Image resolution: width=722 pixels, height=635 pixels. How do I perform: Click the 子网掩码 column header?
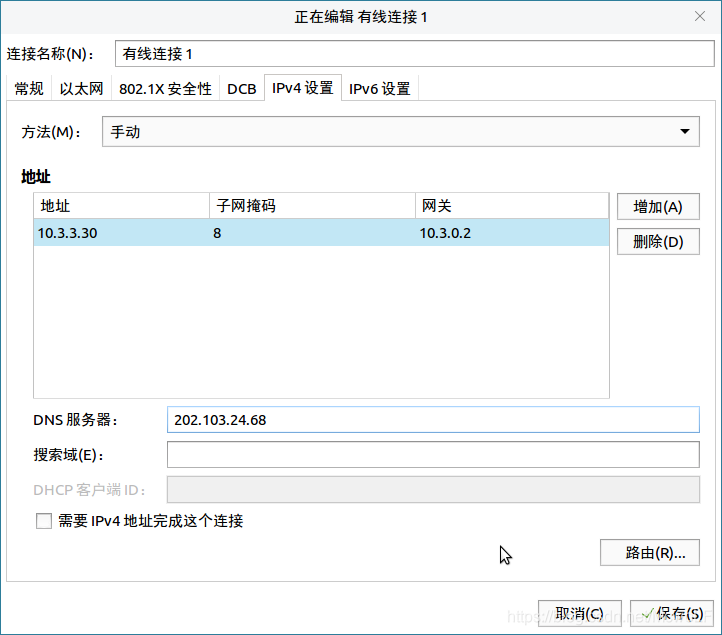pyautogui.click(x=312, y=205)
